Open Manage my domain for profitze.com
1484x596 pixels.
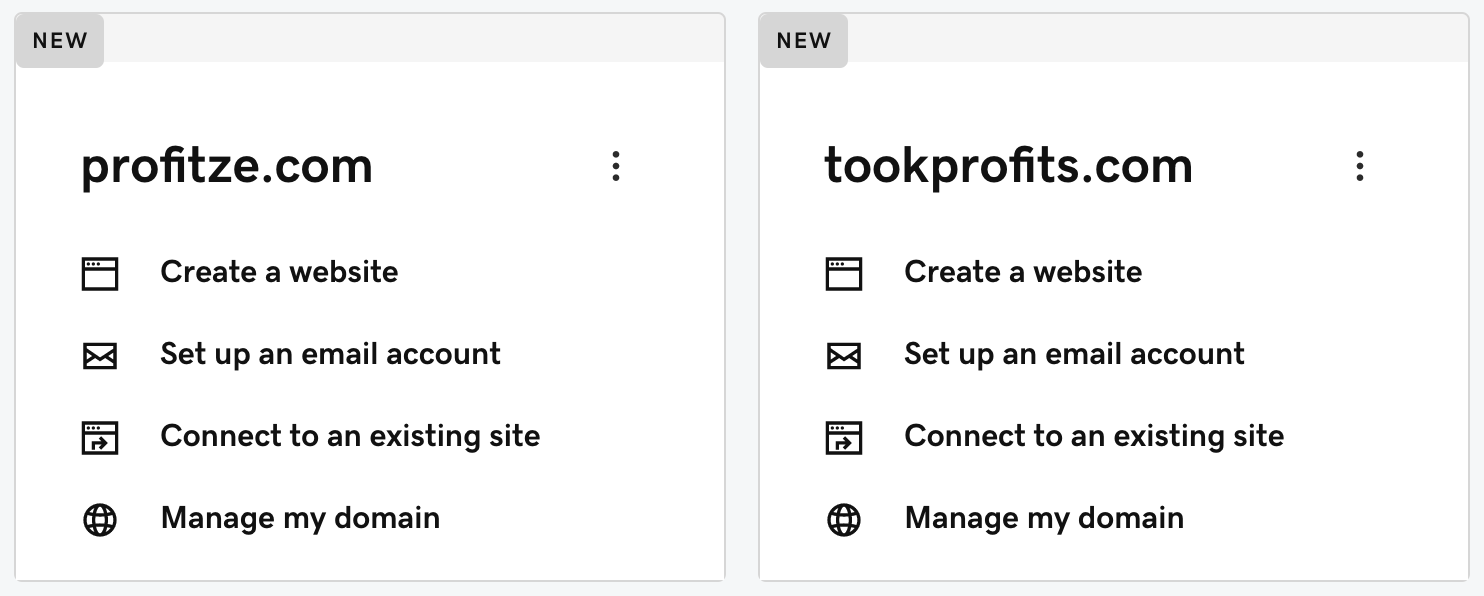pos(300,518)
